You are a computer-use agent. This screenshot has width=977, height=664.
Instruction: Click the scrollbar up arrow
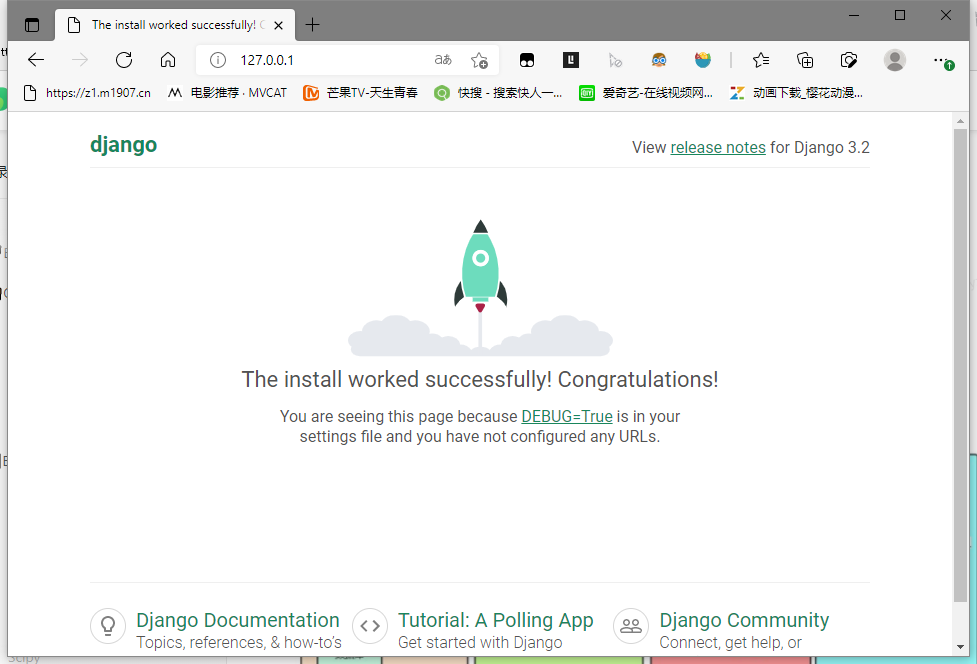point(960,121)
